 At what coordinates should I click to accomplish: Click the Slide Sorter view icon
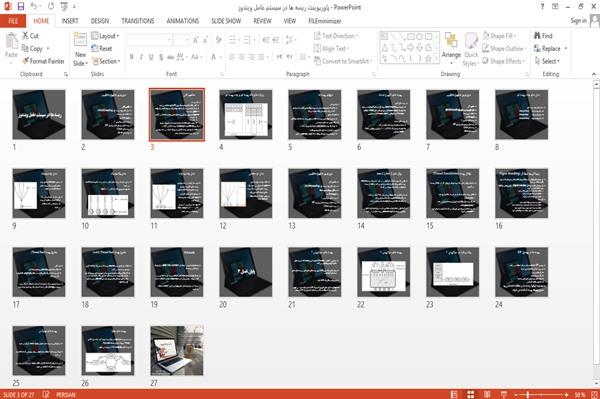tap(471, 394)
